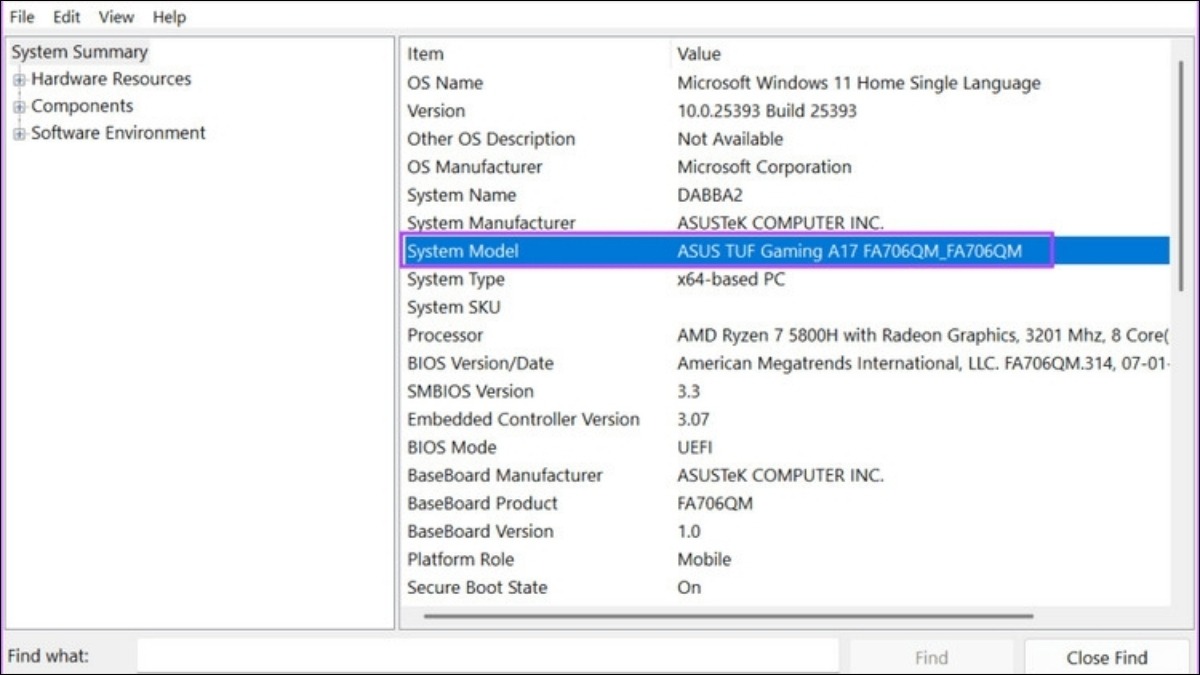Select the BIOS Mode item
Viewport: 1200px width, 675px height.
tap(452, 447)
